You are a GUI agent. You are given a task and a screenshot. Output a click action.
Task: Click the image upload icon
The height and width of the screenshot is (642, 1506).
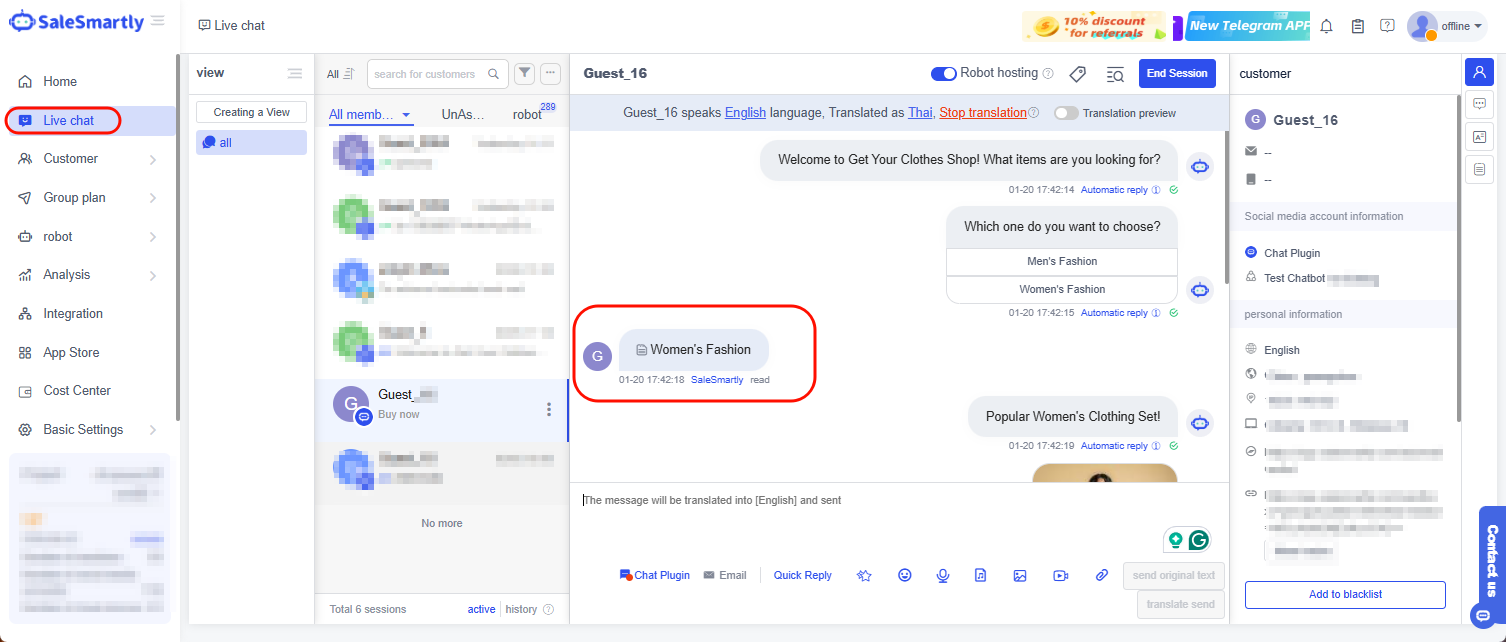1020,575
